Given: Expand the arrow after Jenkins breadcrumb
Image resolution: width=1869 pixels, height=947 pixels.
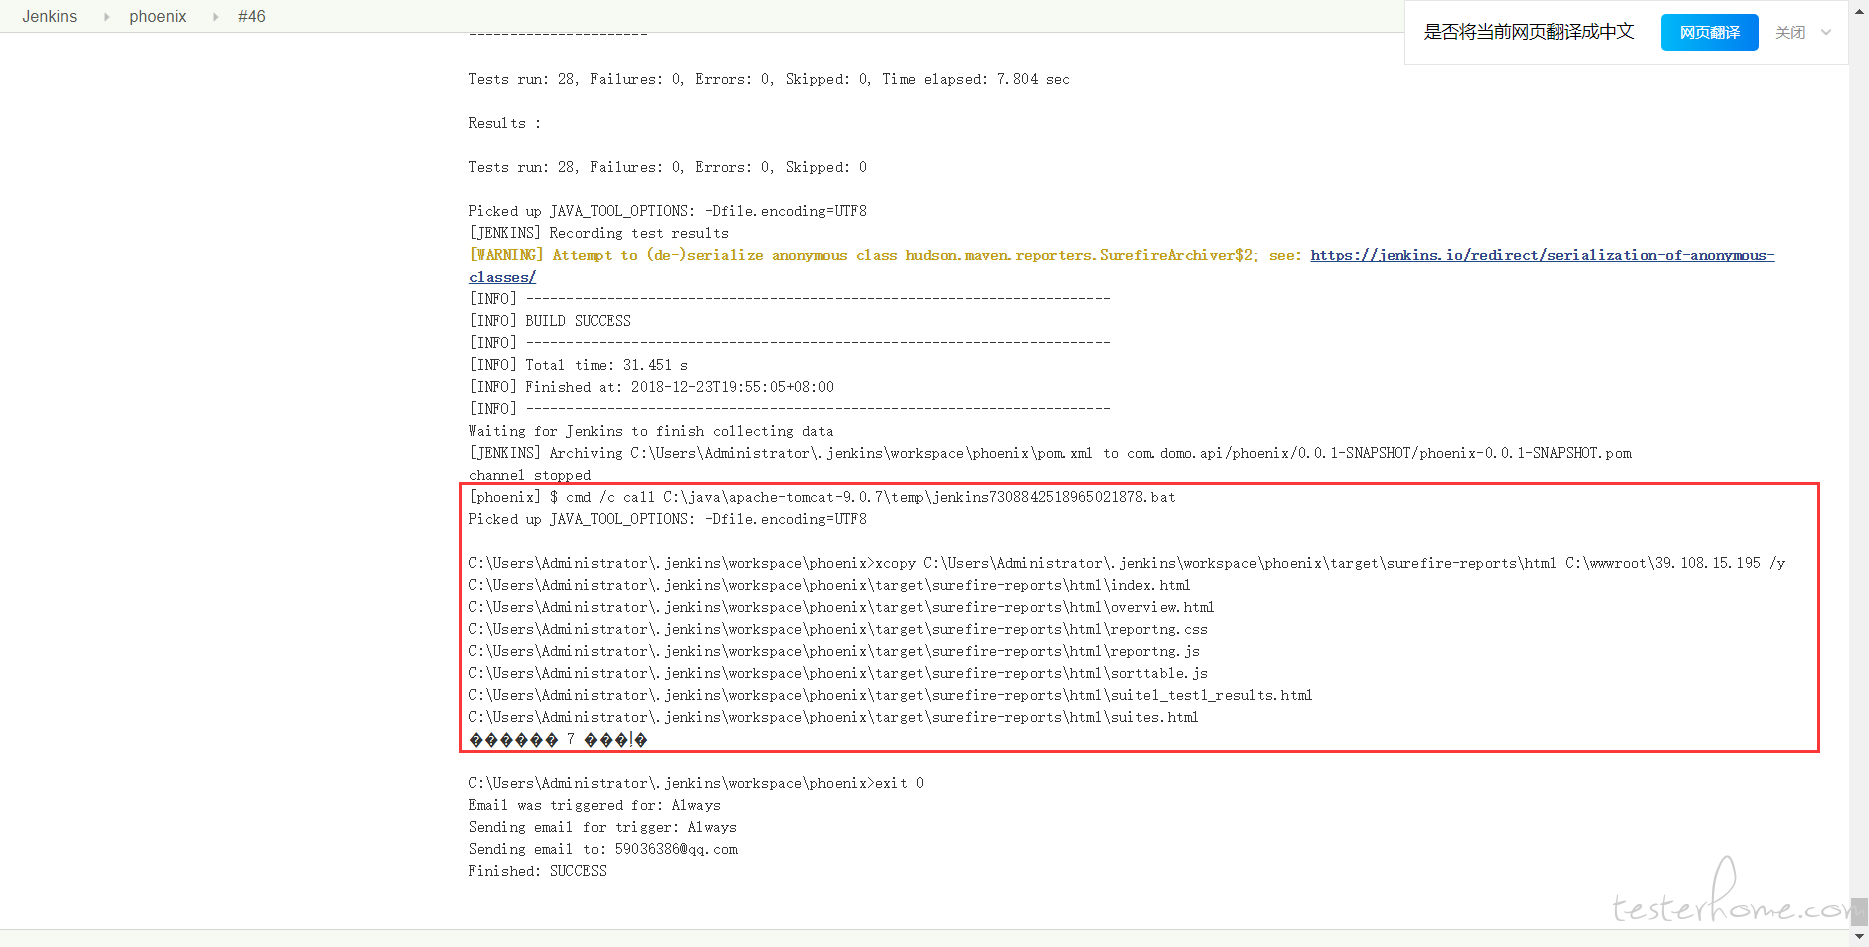Looking at the screenshot, I should 106,17.
